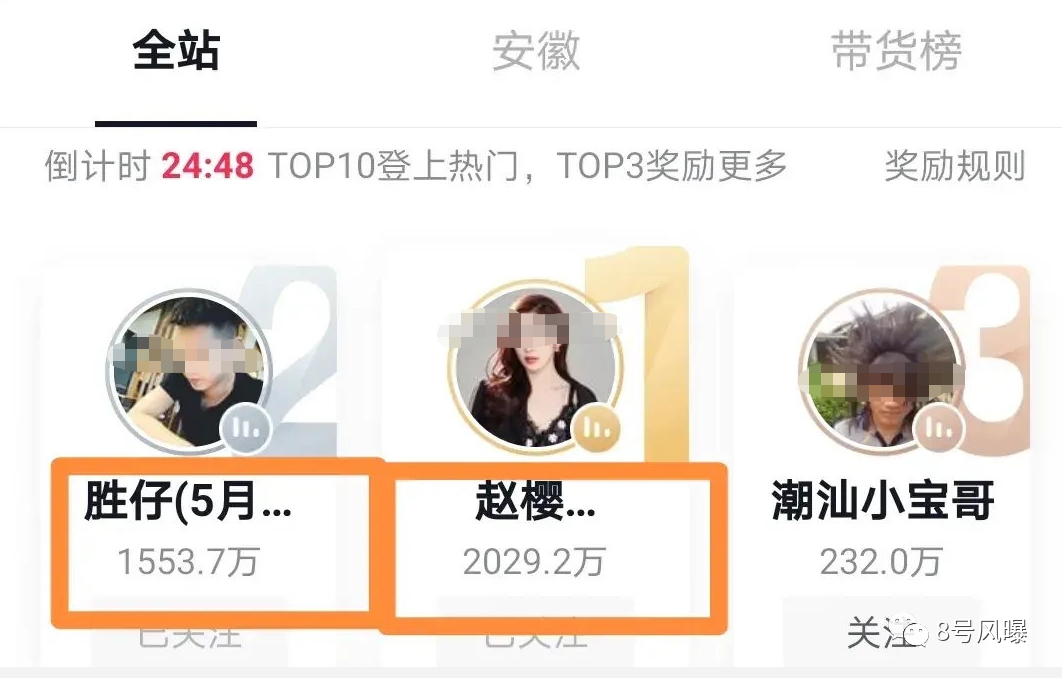The width and height of the screenshot is (1062, 678).
Task: Select the name 赵樱...
Action: pyautogui.click(x=535, y=501)
